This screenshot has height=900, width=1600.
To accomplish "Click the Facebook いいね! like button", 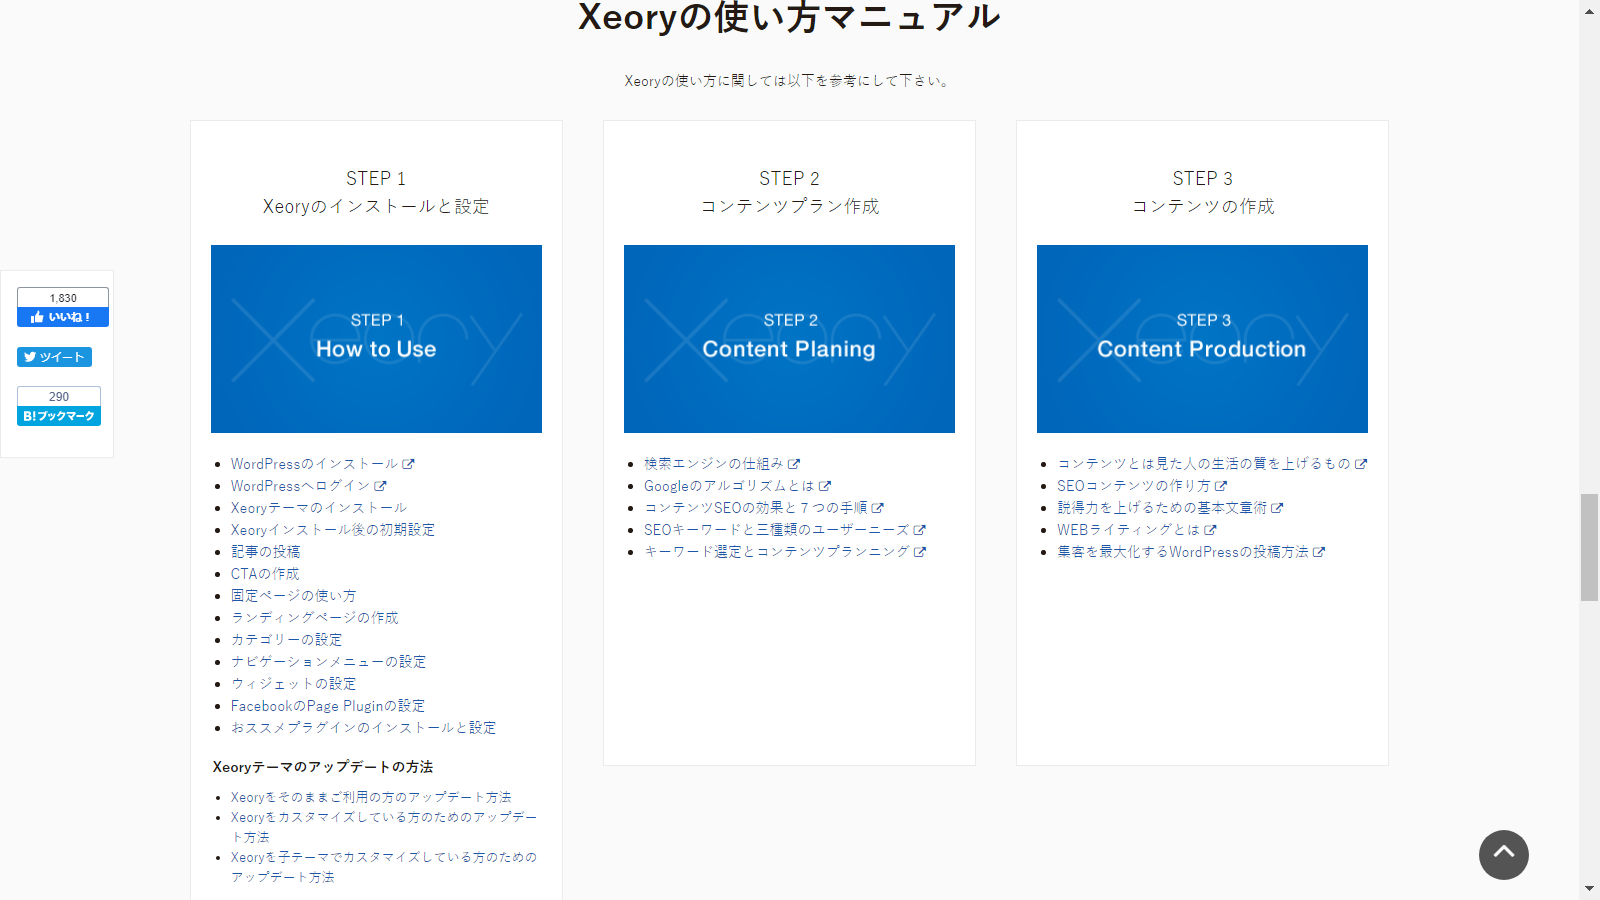I will pos(63,317).
